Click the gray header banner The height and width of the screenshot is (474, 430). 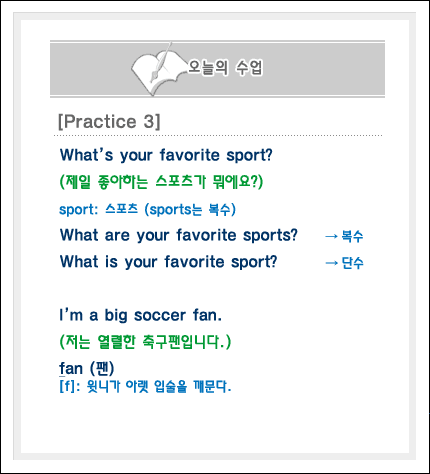point(217,69)
